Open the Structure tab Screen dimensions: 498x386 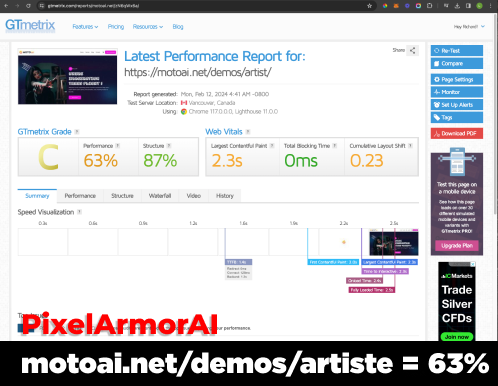[122, 196]
